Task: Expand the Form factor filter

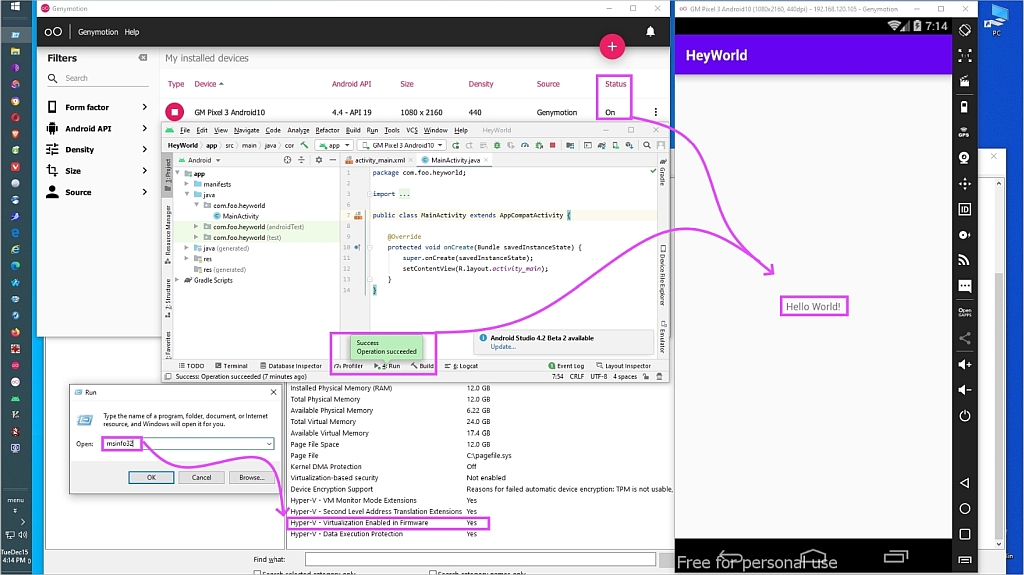Action: pyautogui.click(x=144, y=107)
